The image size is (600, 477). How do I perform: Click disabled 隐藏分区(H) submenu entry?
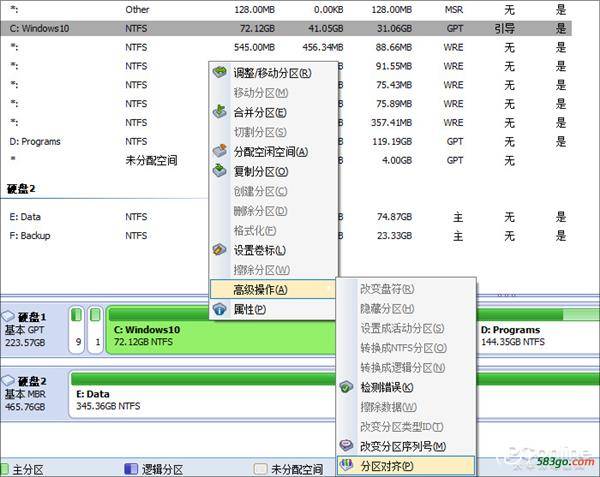[x=406, y=308]
